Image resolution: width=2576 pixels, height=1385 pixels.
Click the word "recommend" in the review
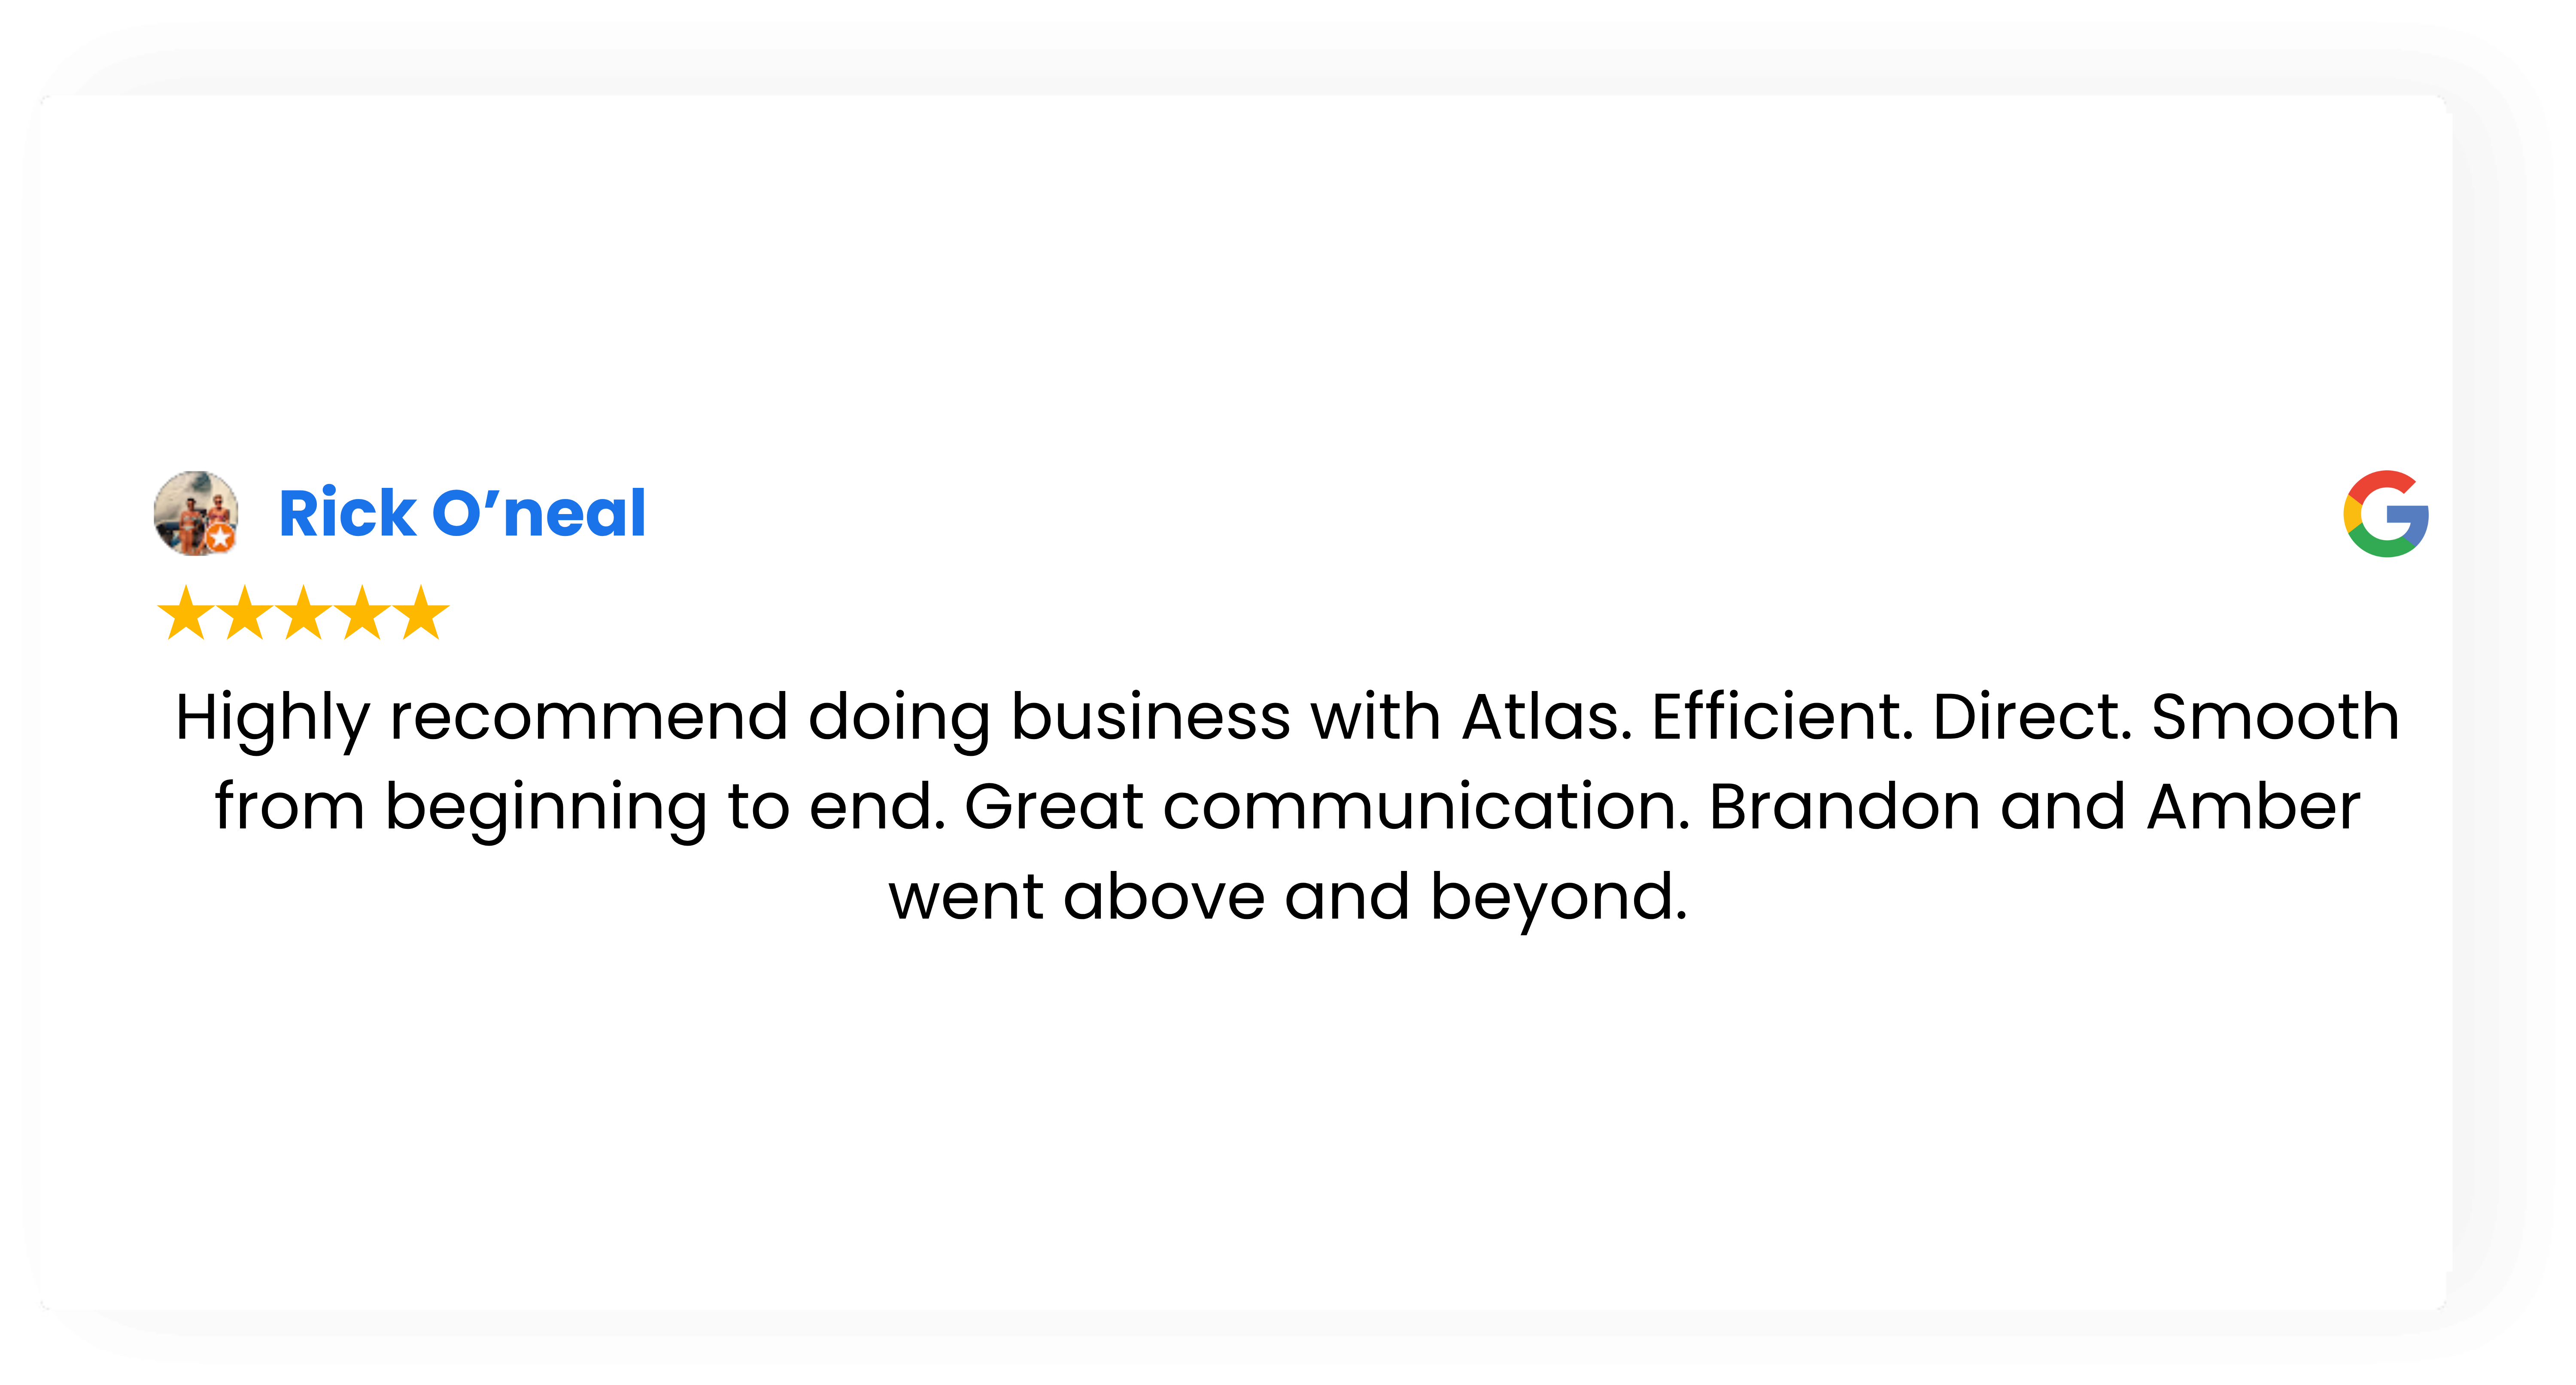tap(589, 717)
